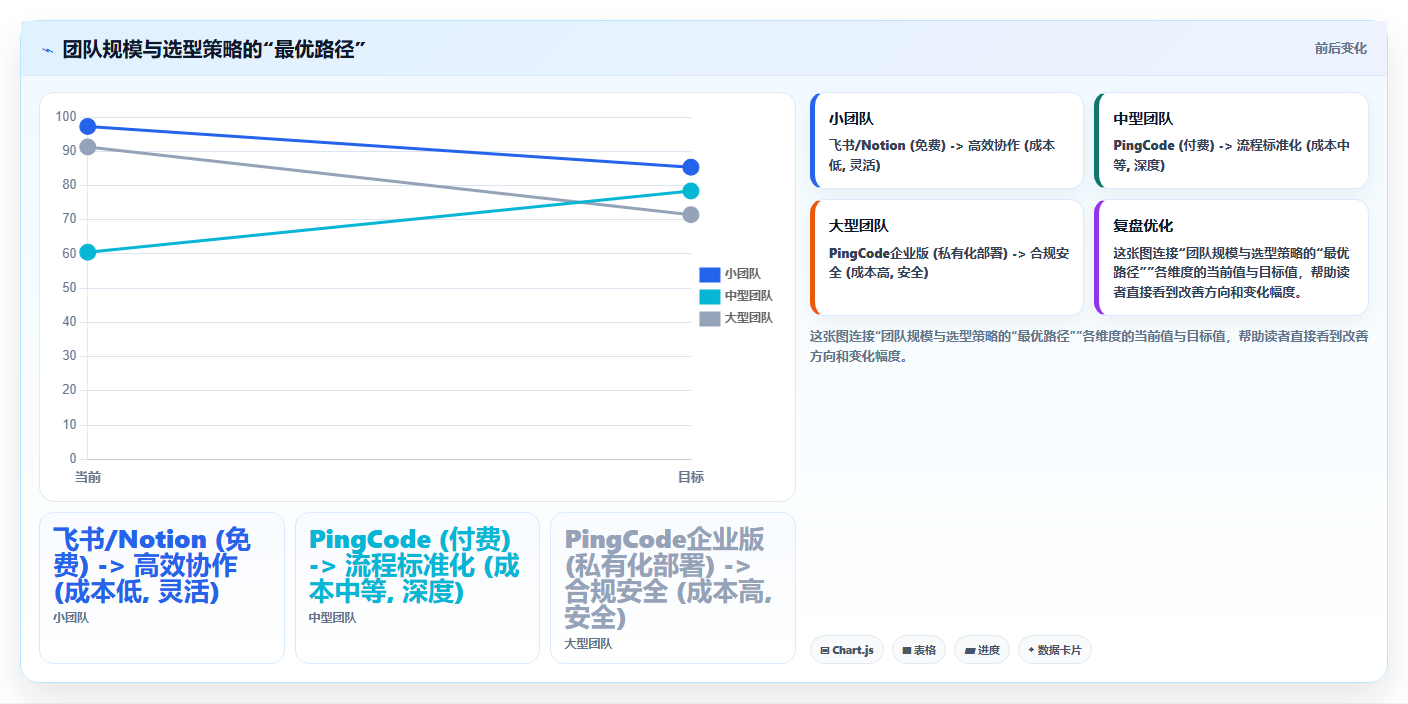This screenshot has height=704, width=1408.
Task: Click 中型团队 caption under the cyan metric
Action: (x=333, y=618)
